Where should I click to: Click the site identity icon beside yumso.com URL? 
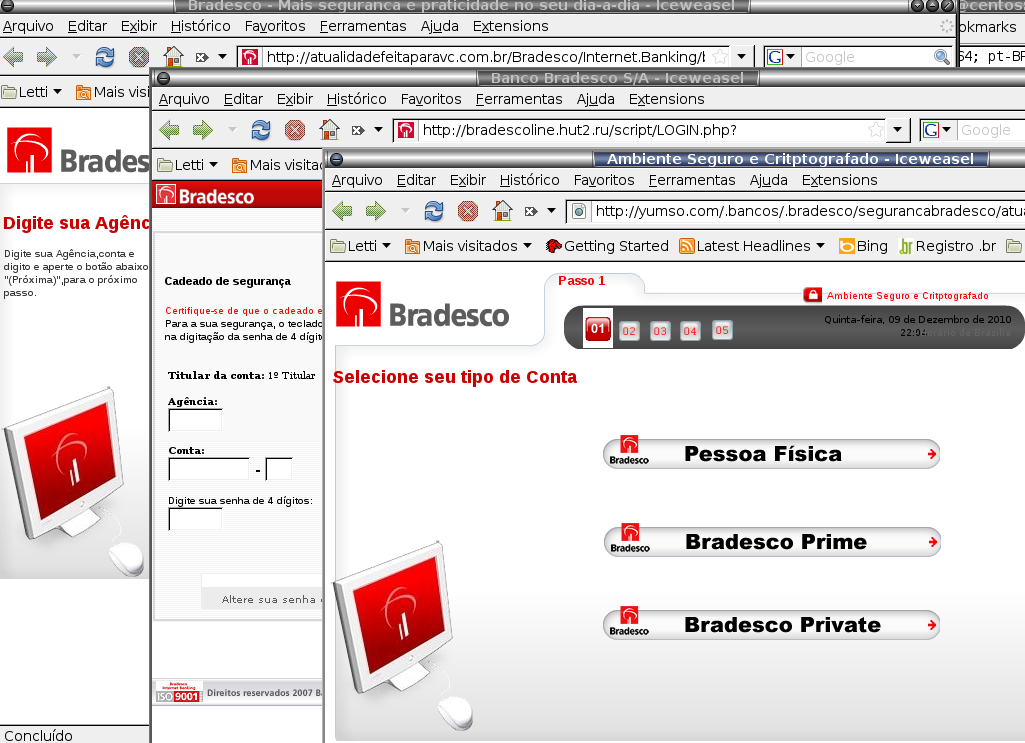579,211
